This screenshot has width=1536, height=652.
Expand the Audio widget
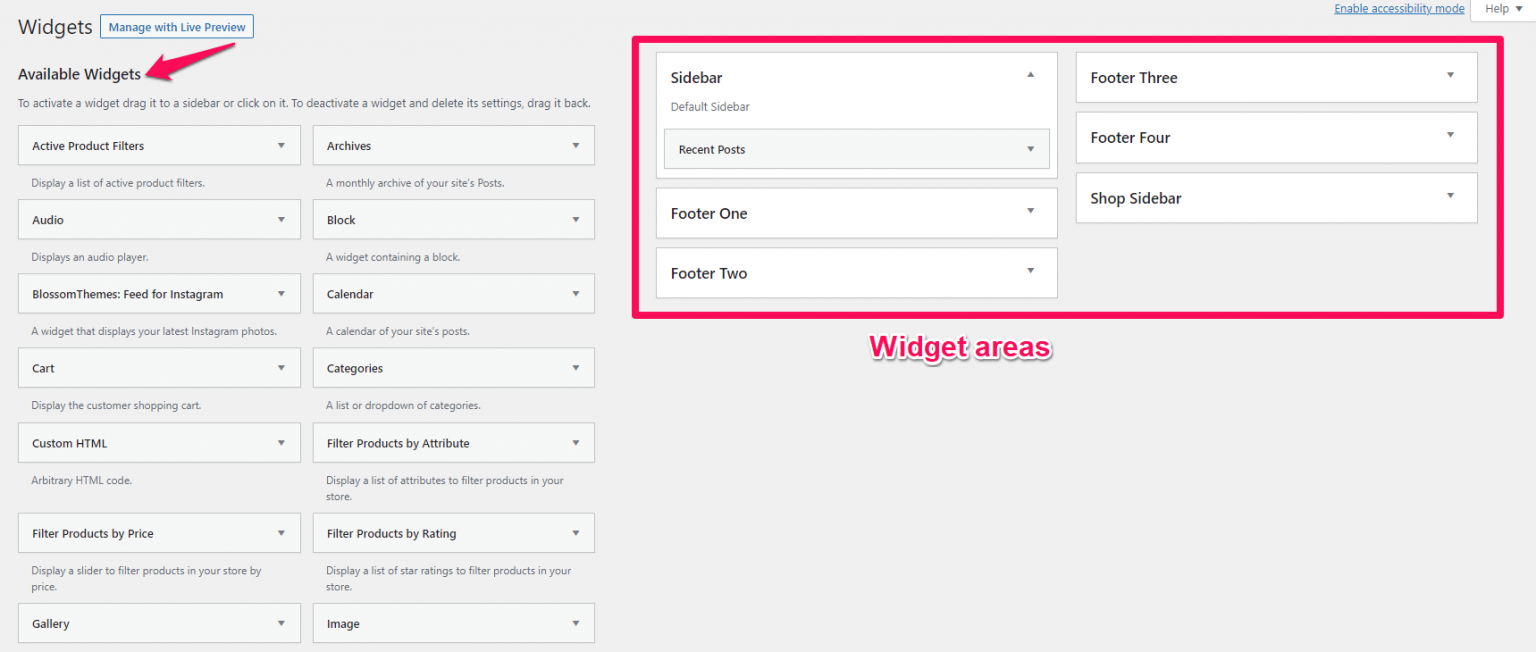[x=283, y=219]
